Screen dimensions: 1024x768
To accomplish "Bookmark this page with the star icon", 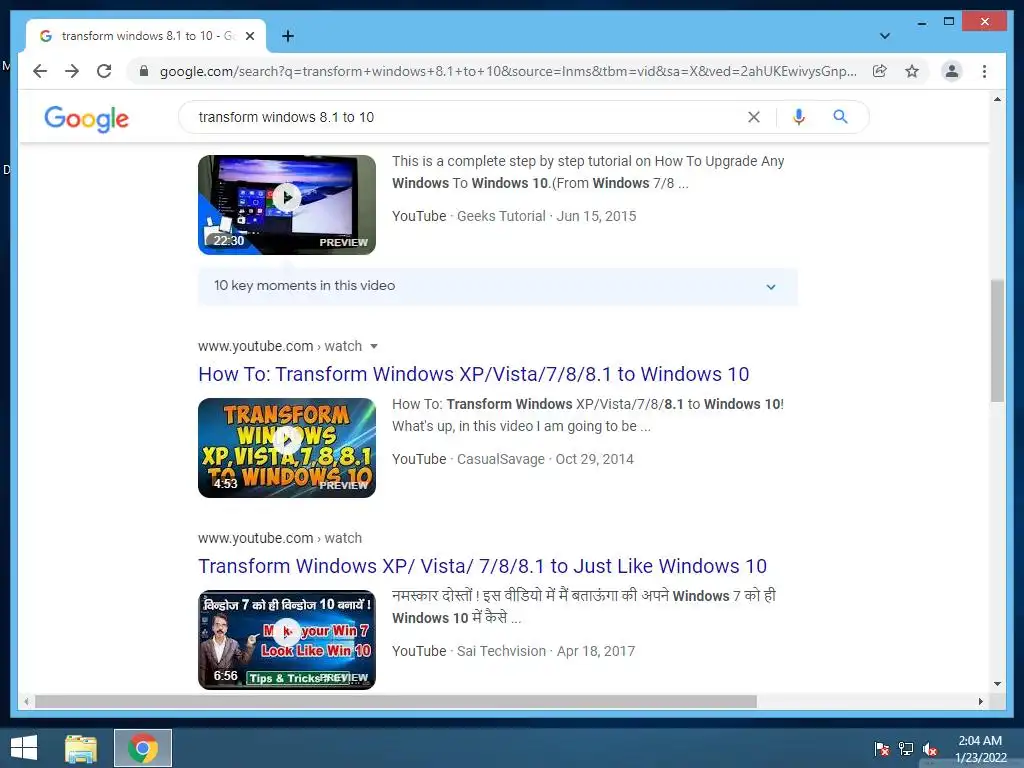I will coord(912,71).
